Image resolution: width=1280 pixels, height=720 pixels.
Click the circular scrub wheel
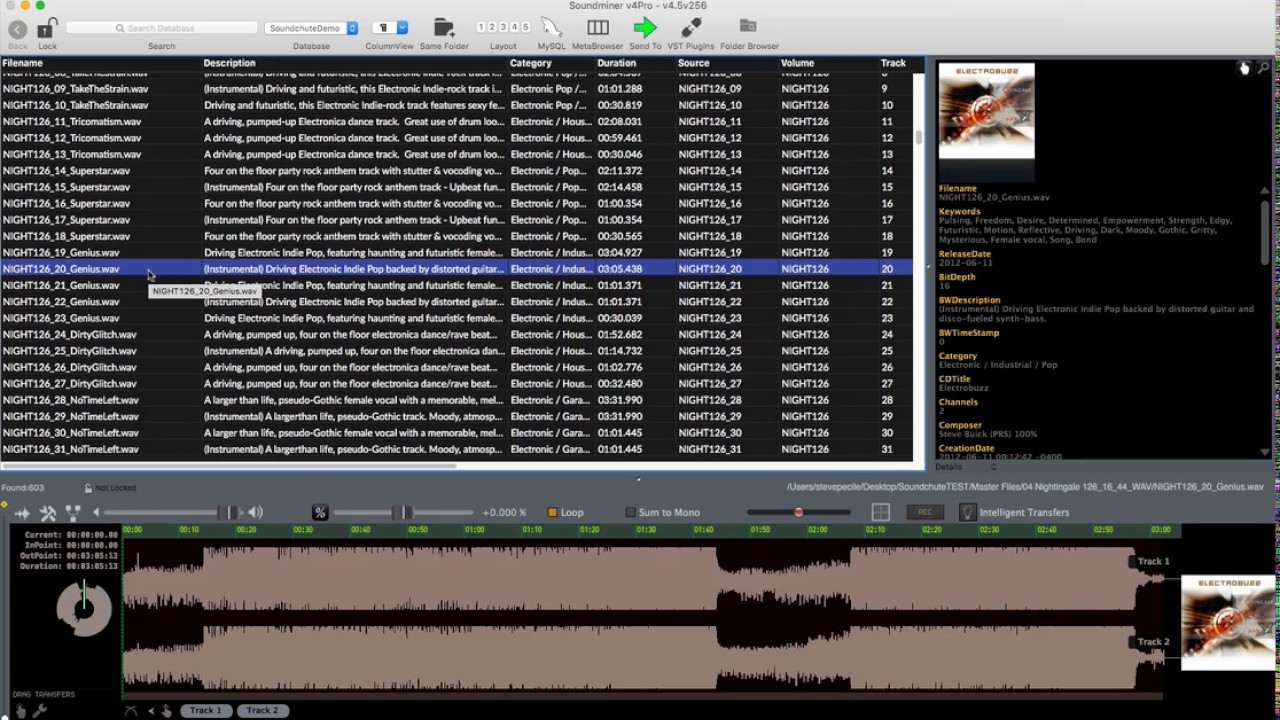84,607
